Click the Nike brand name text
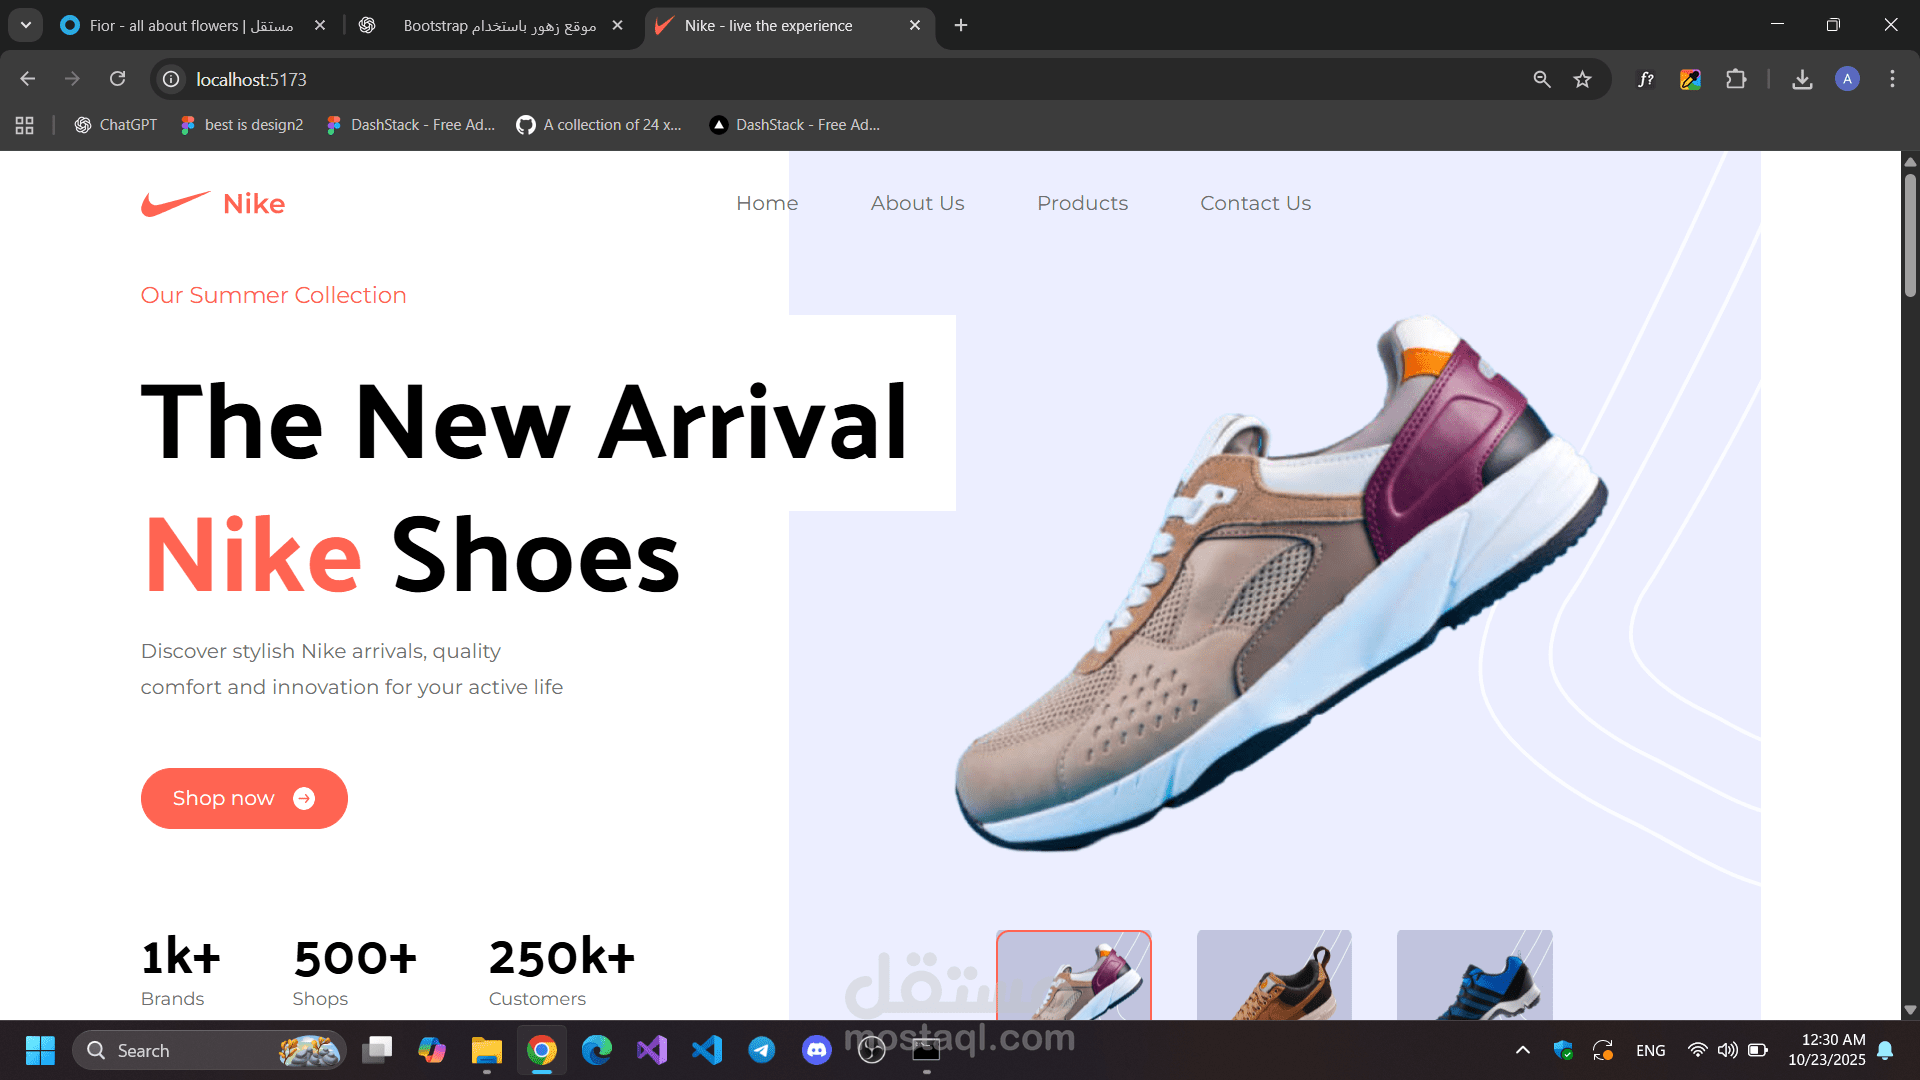This screenshot has width=1920, height=1080. (x=254, y=204)
